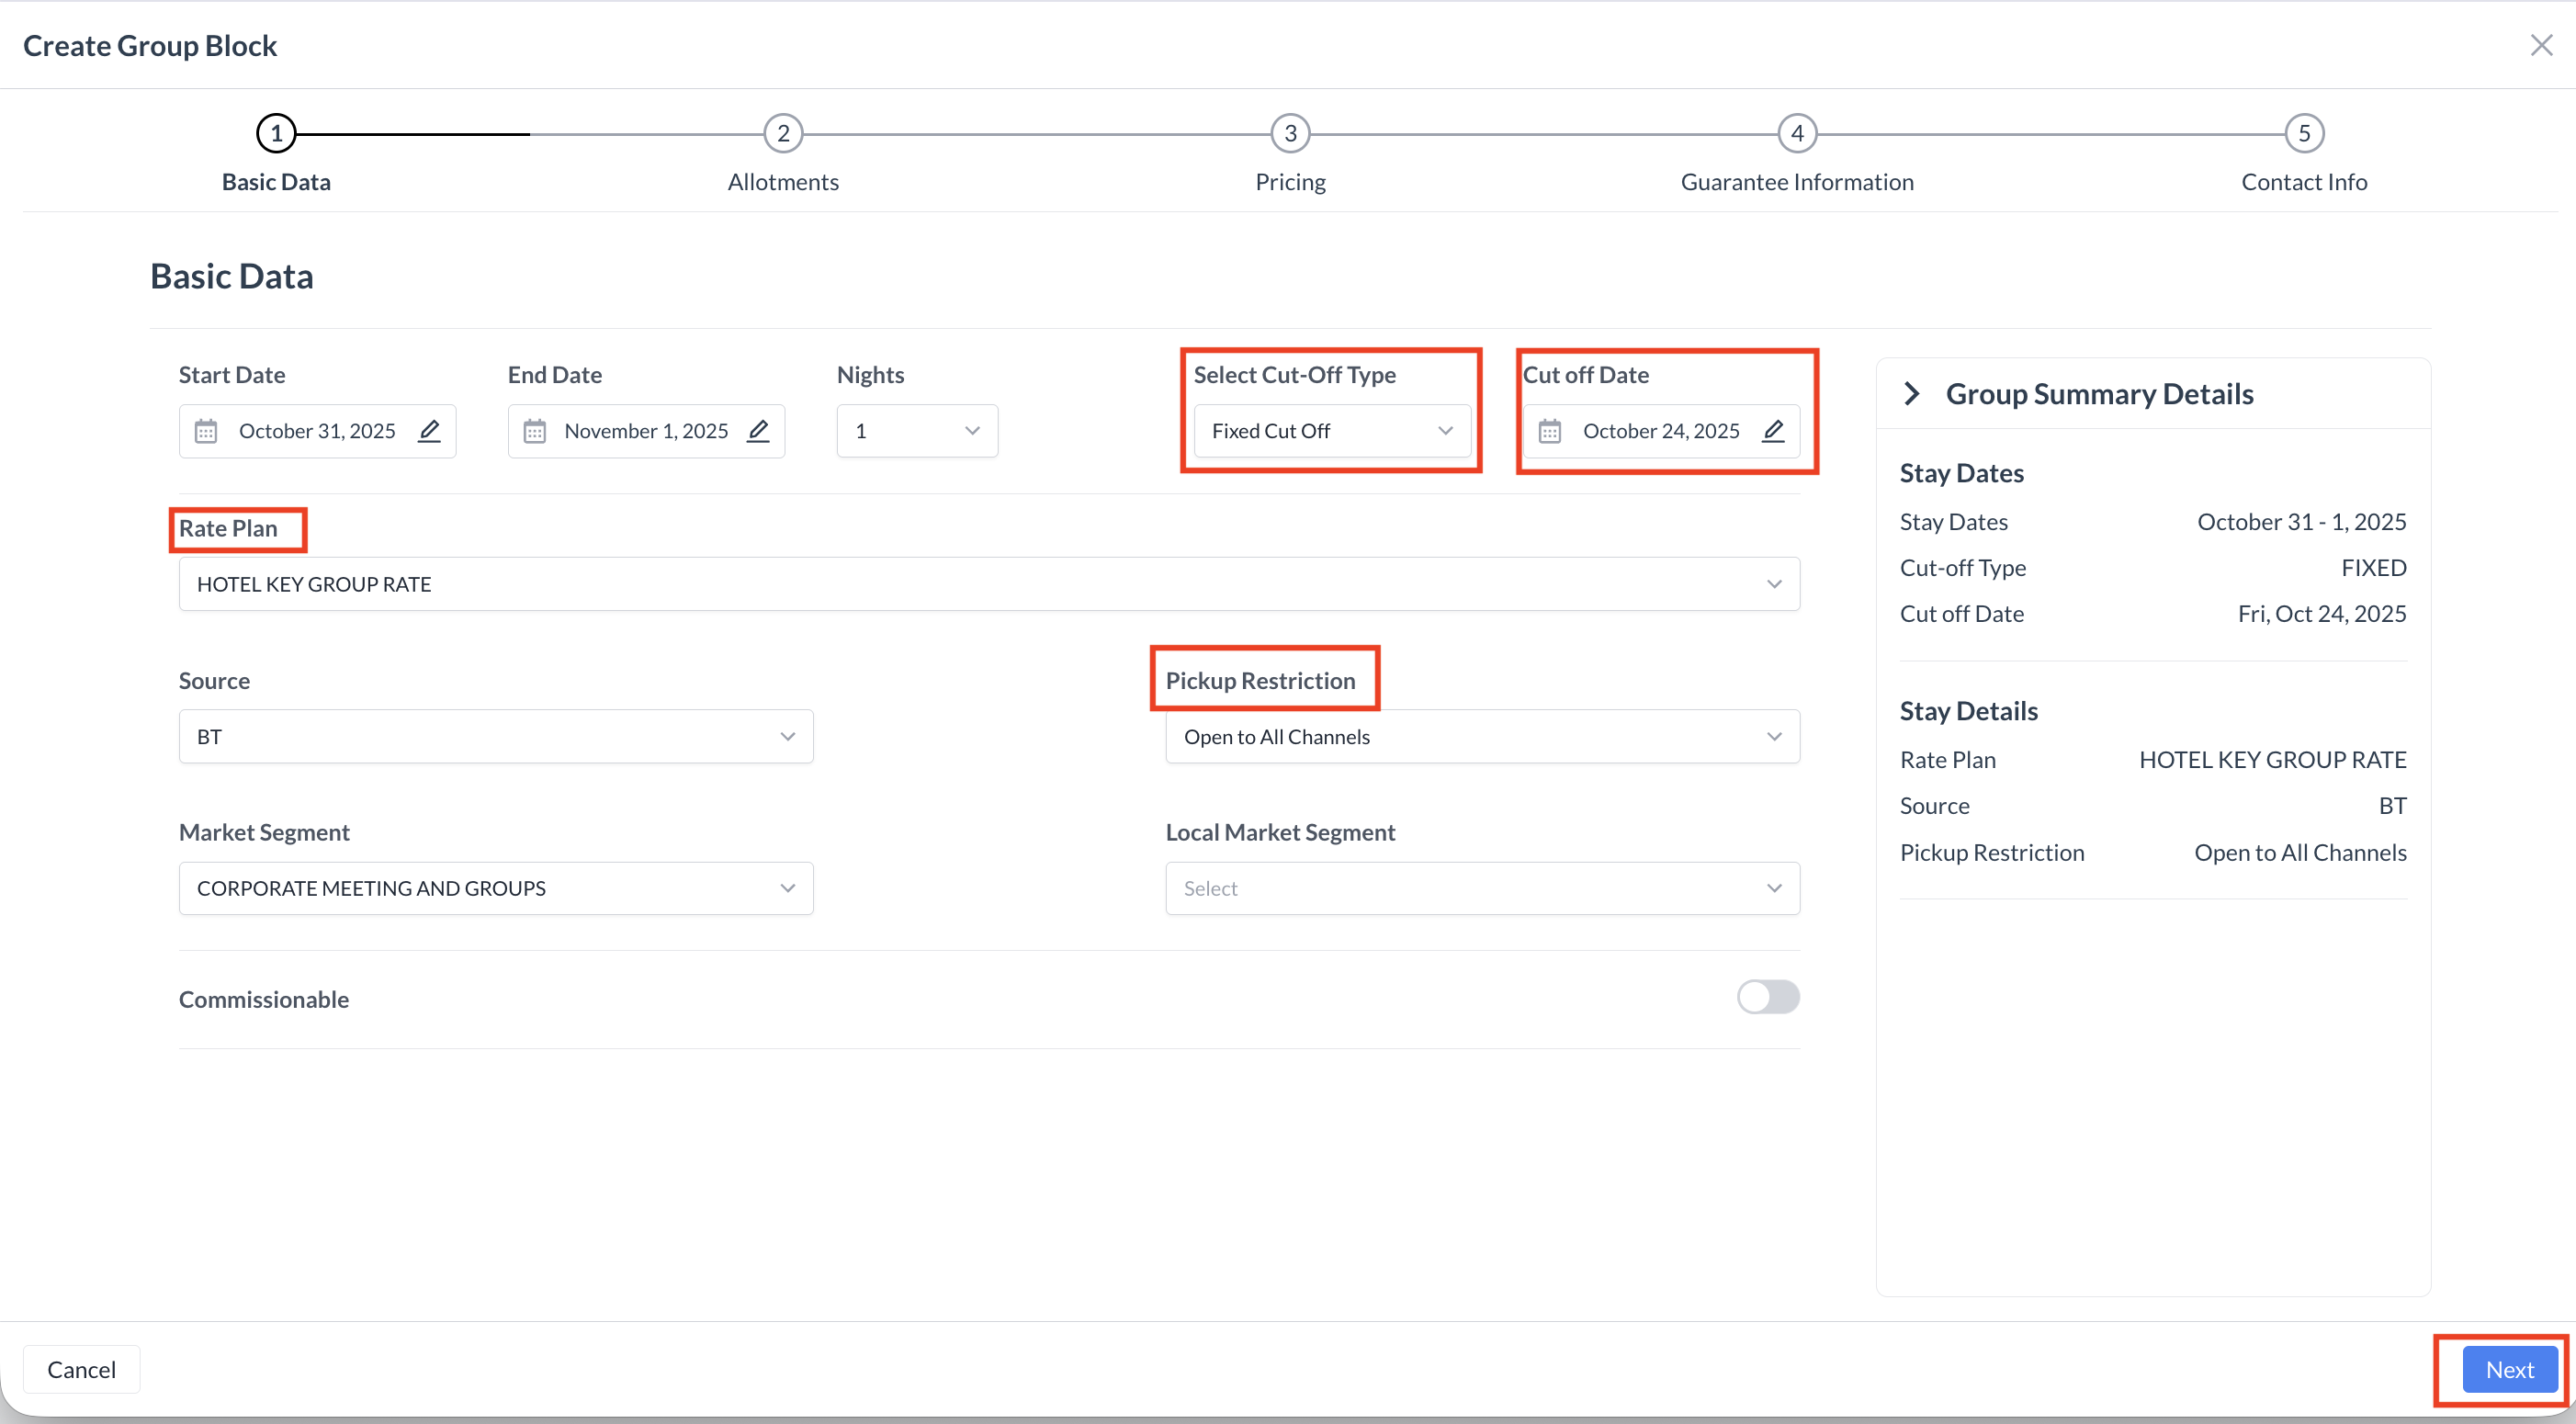This screenshot has width=2576, height=1424.
Task: Close the Create Group Block dialog
Action: [2541, 45]
